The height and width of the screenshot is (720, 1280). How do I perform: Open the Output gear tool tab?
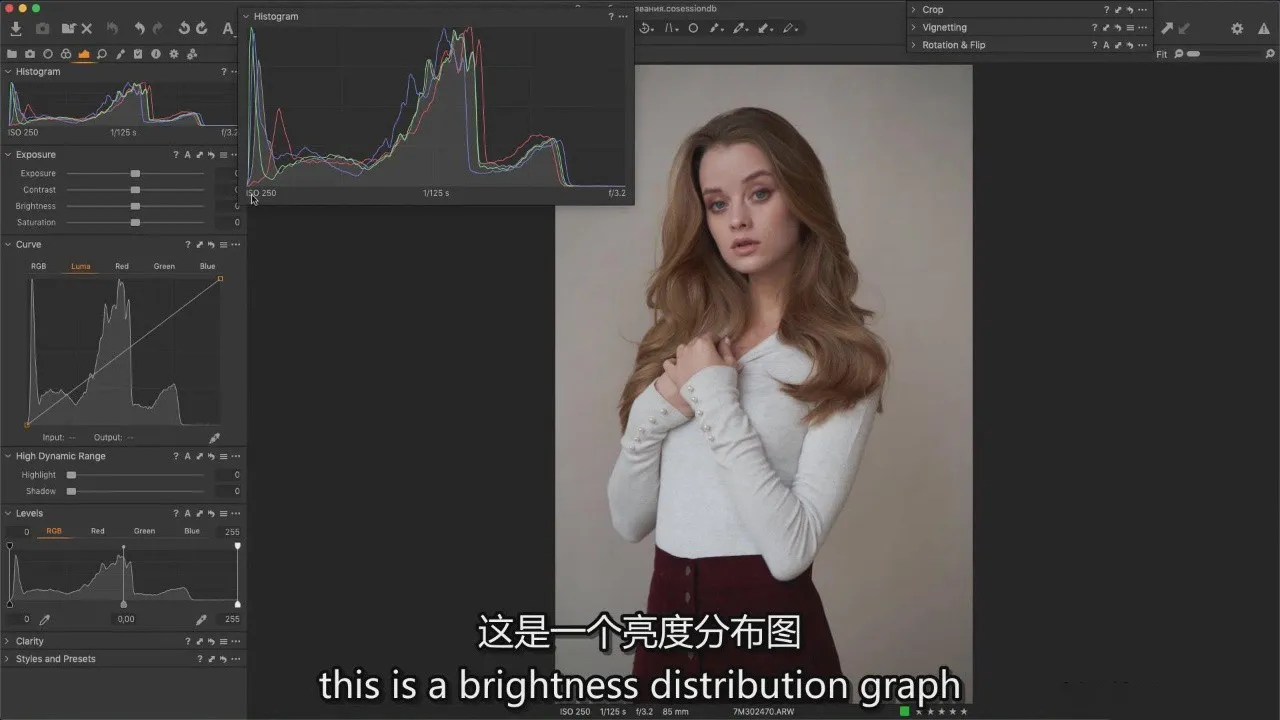click(x=174, y=54)
